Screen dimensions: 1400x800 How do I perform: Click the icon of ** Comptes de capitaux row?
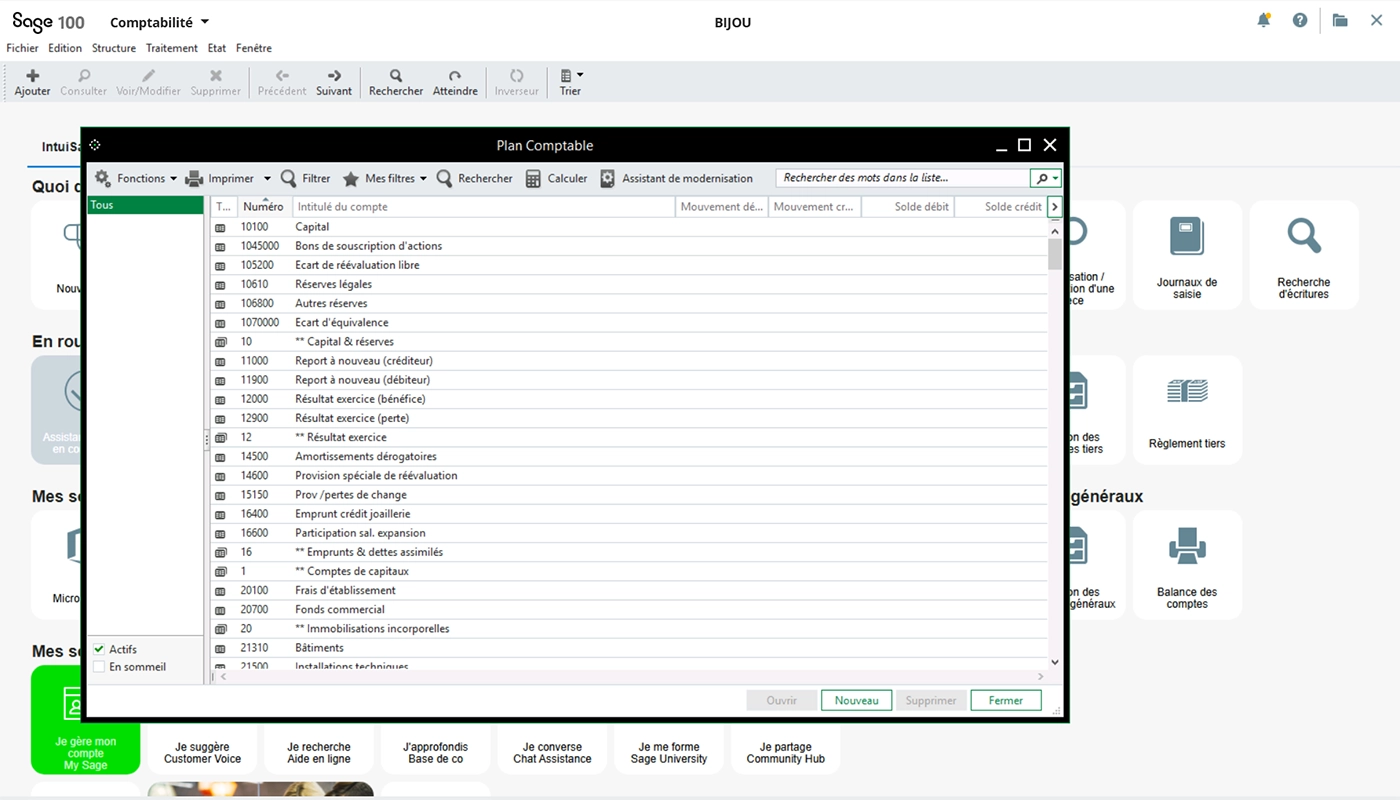[x=221, y=571]
